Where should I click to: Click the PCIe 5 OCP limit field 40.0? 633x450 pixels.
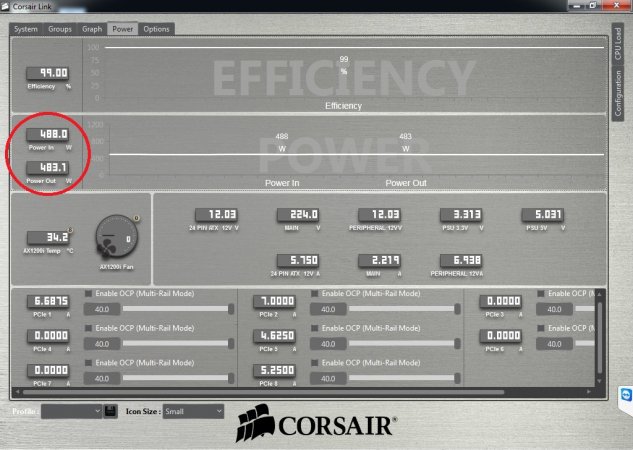coord(328,344)
